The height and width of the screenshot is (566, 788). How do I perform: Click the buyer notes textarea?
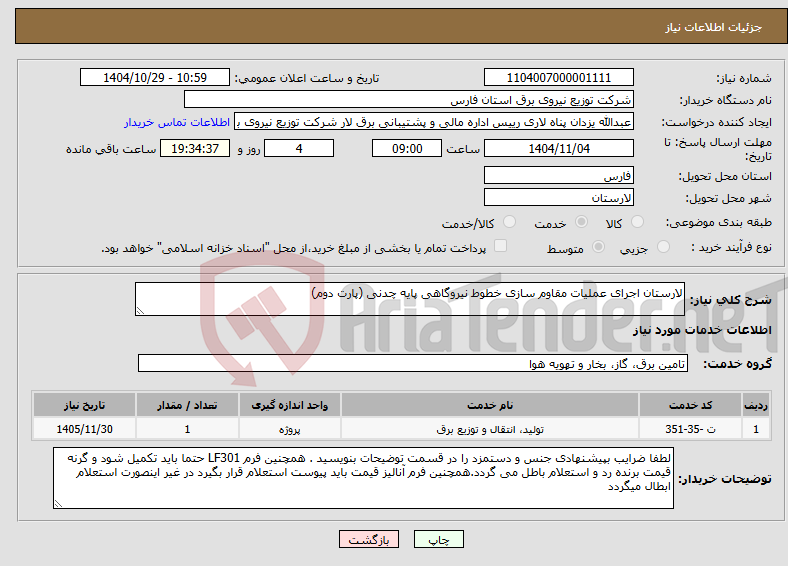tap(363, 478)
